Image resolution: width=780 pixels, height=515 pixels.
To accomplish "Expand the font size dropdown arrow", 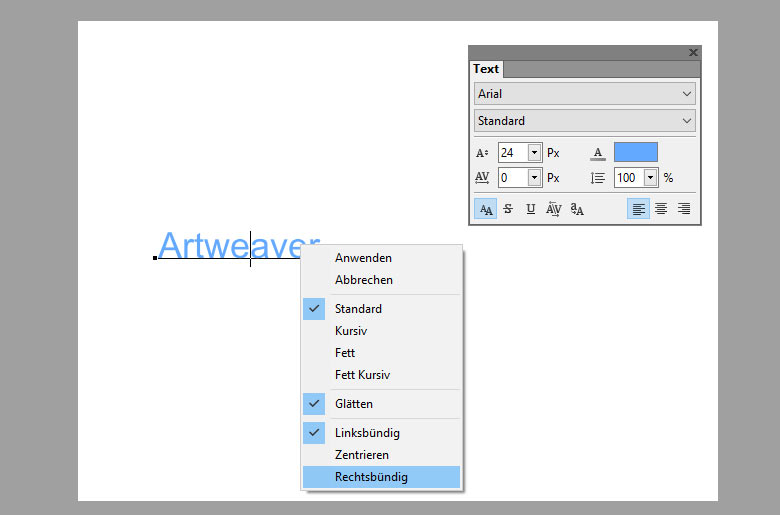I will pos(534,153).
